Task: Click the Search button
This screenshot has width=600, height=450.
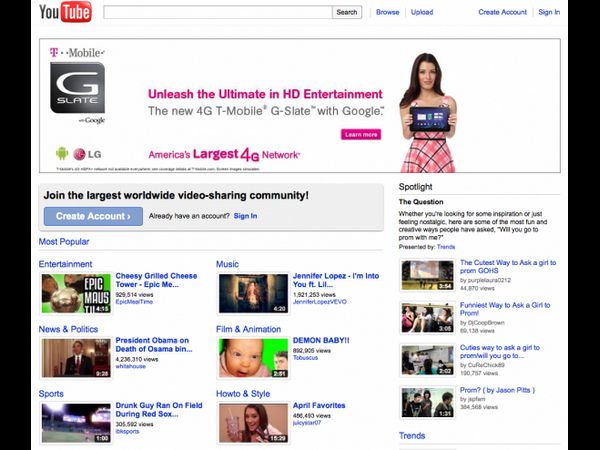Action: 347,12
